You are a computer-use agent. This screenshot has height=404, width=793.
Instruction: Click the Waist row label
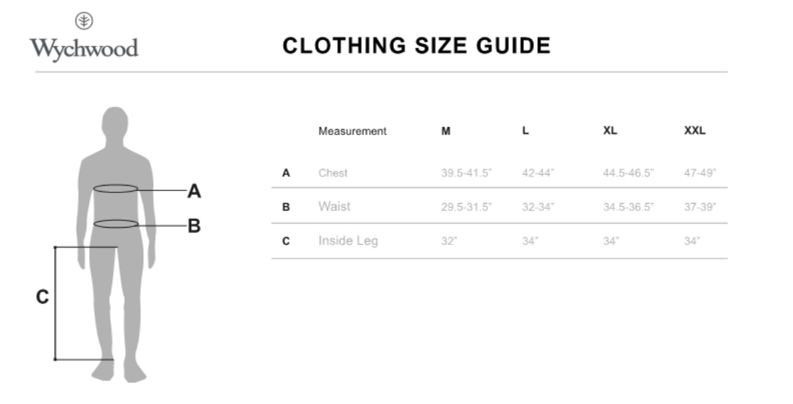[x=334, y=207]
